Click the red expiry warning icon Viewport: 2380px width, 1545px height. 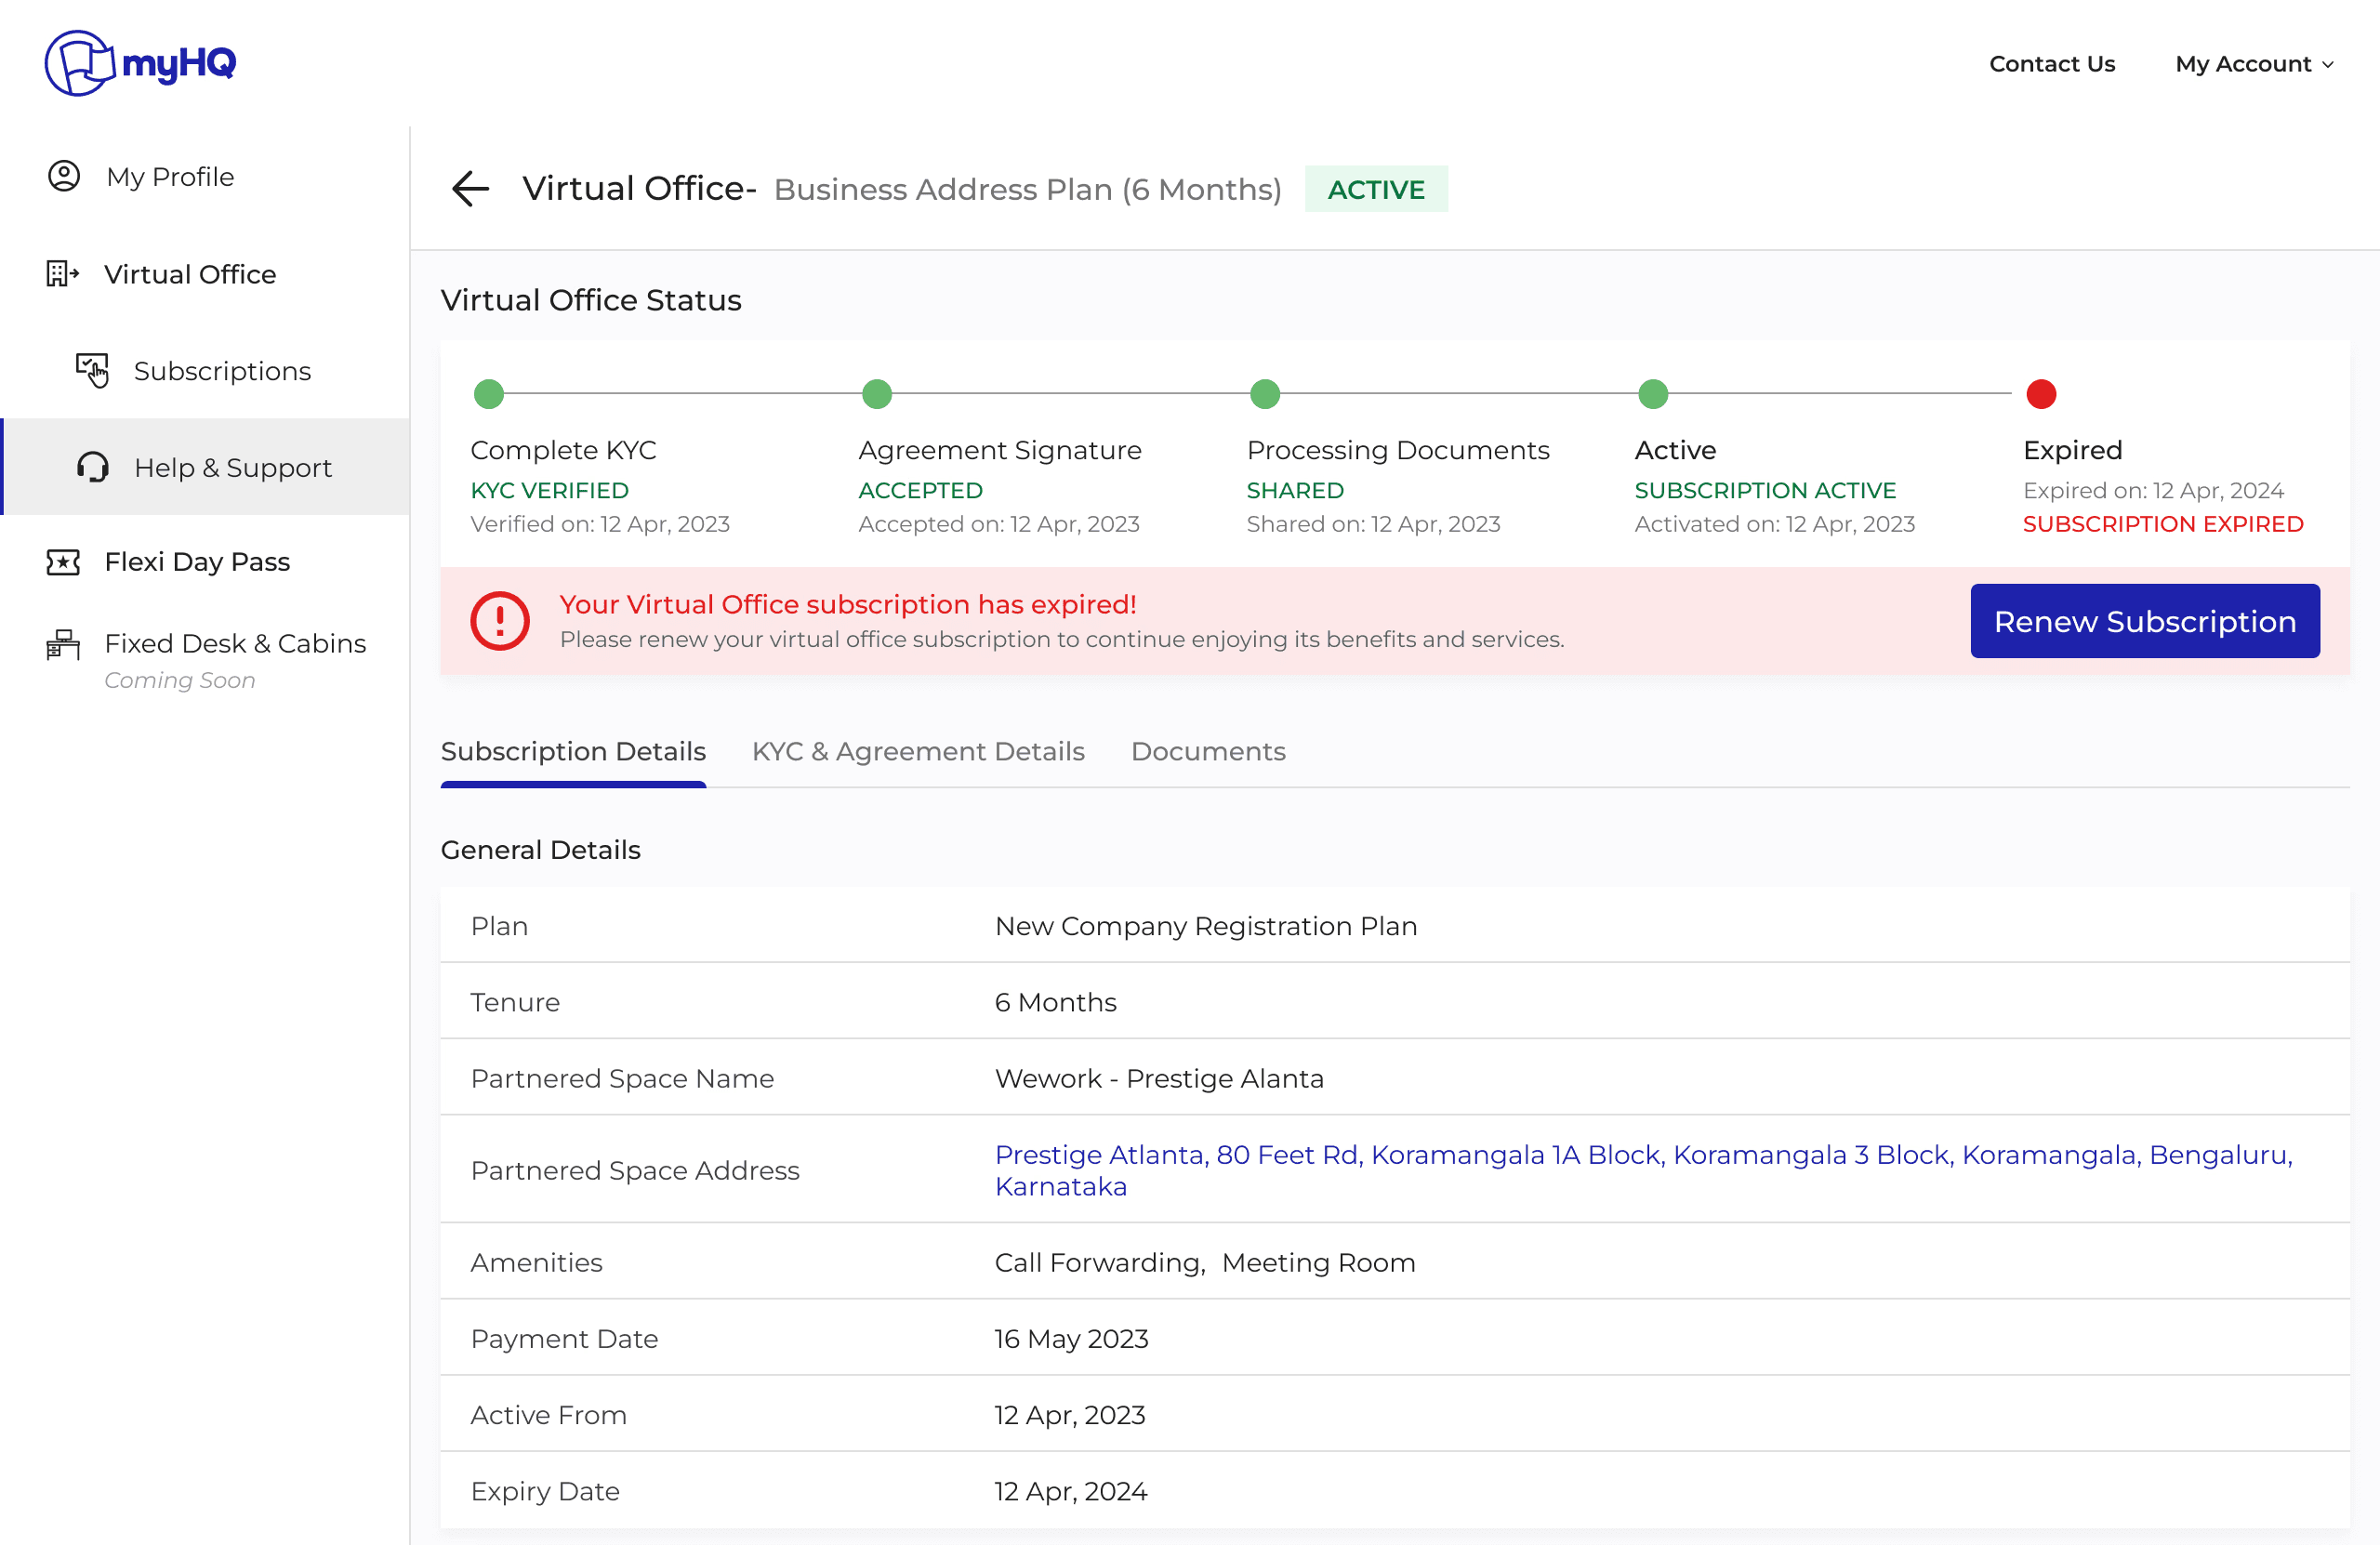click(499, 621)
